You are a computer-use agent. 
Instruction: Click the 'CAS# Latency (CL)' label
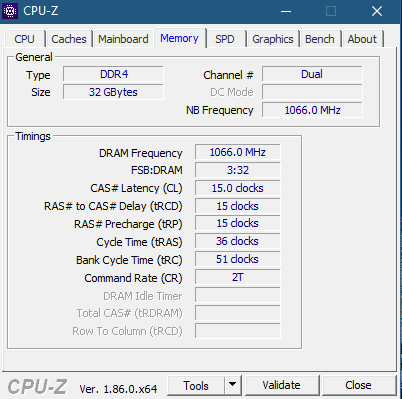(x=136, y=188)
